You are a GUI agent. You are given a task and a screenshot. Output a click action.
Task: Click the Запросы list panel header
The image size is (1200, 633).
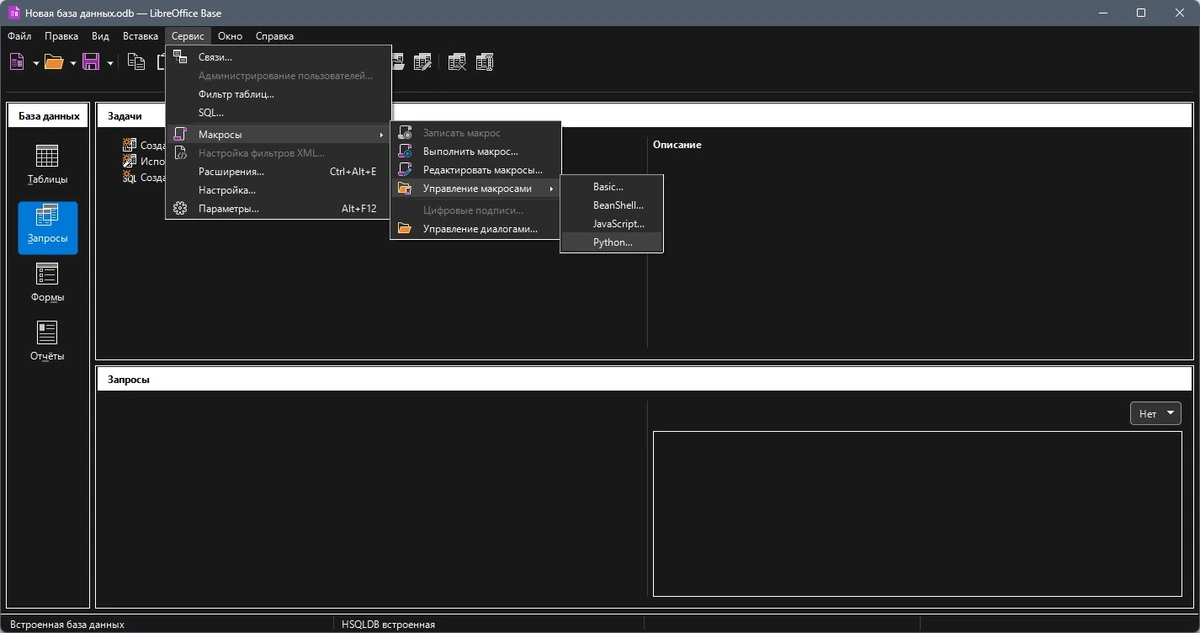tap(644, 379)
